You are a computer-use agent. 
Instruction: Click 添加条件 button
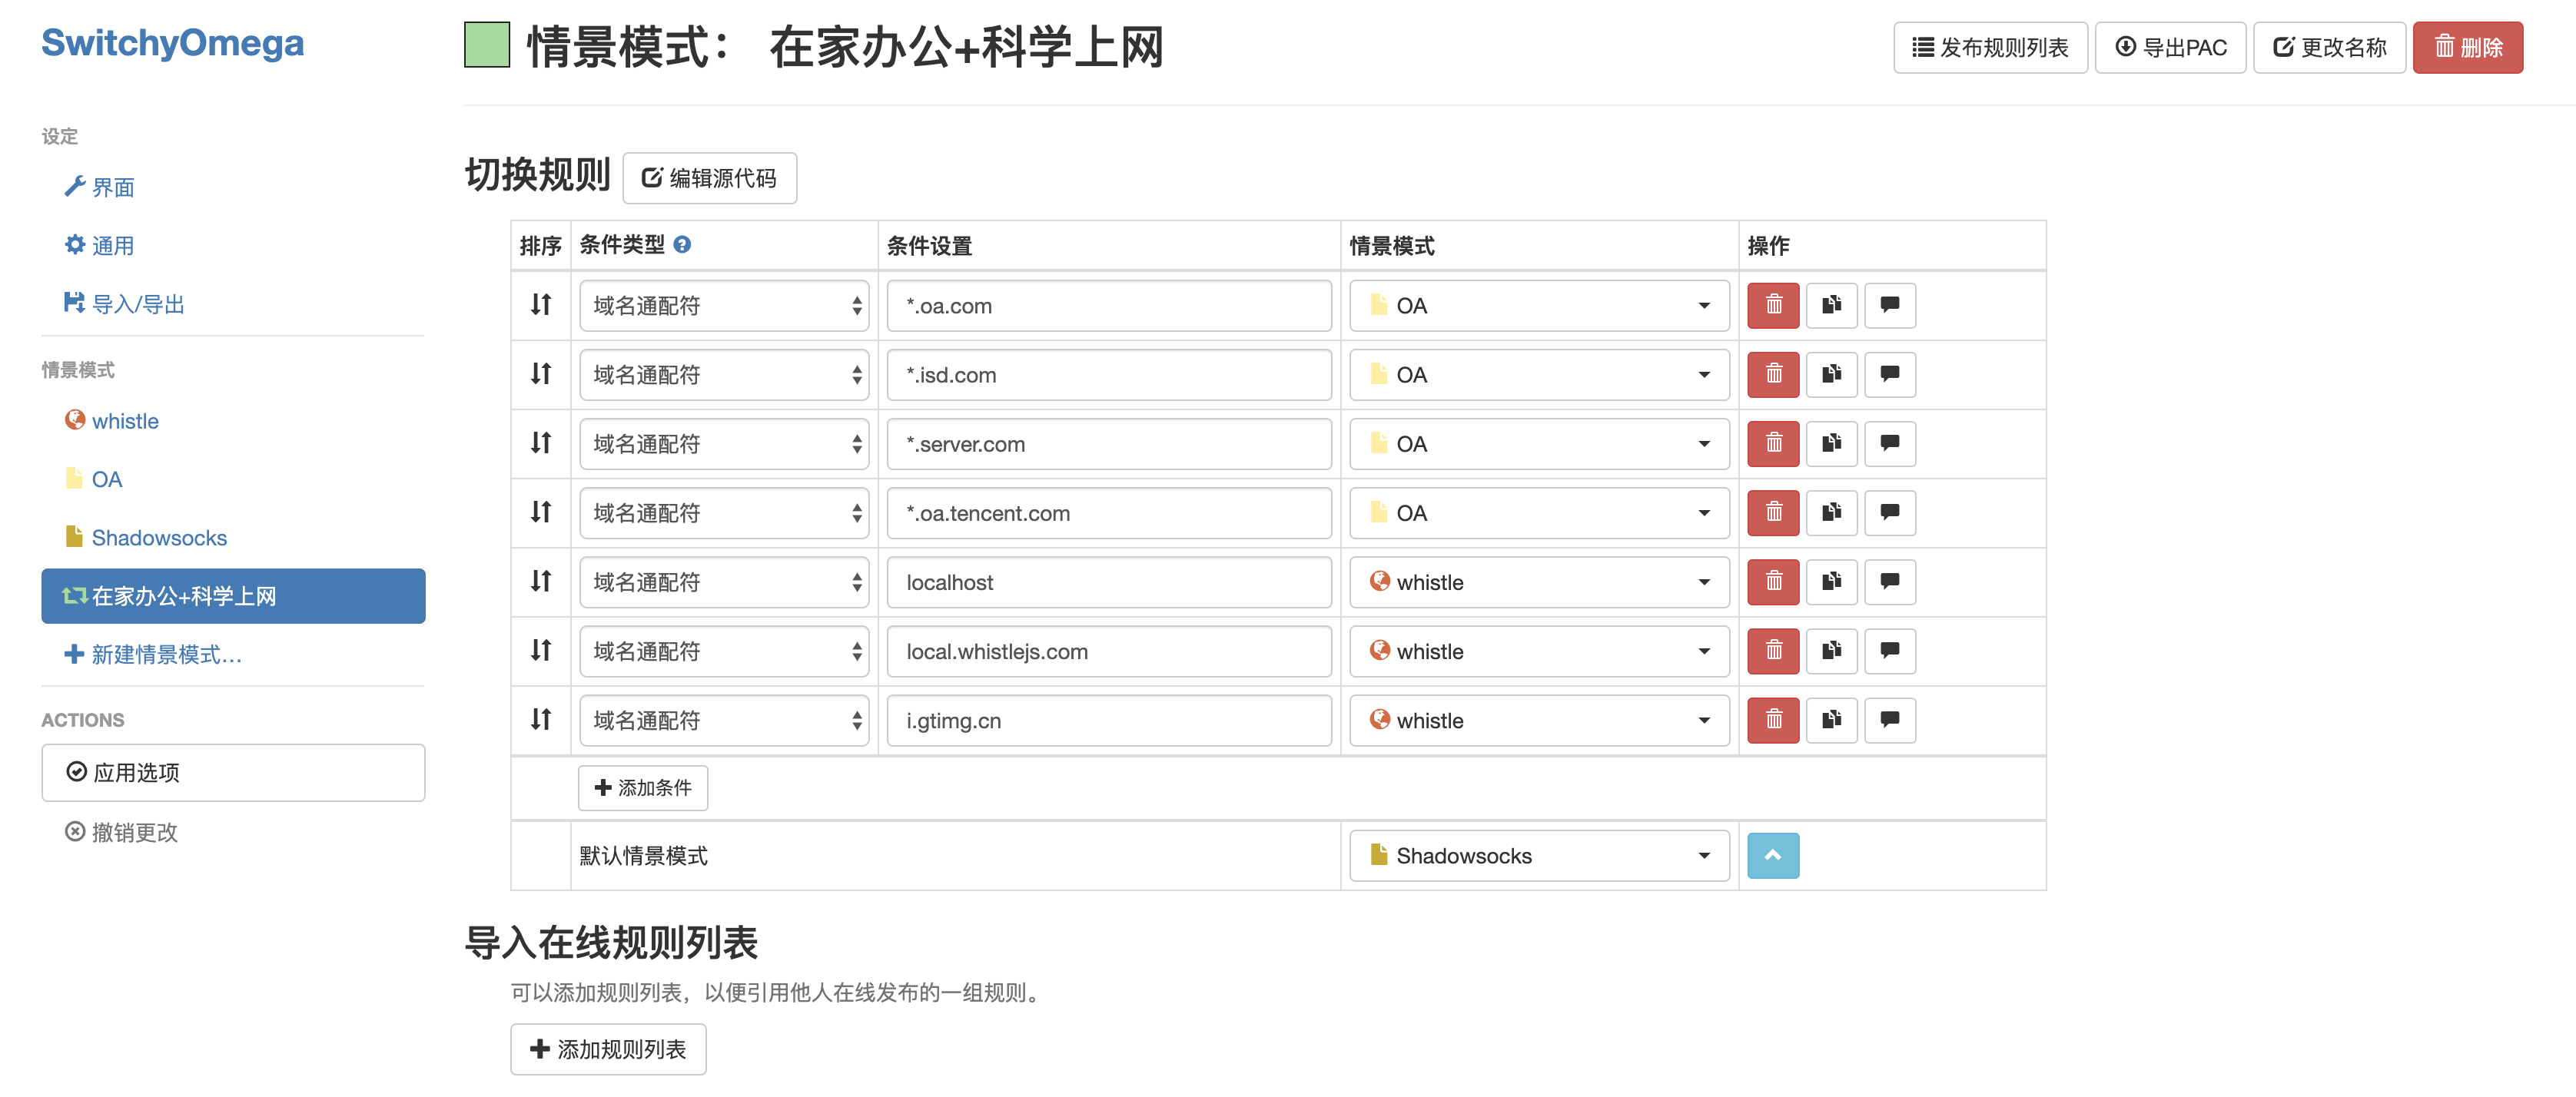pos(643,788)
